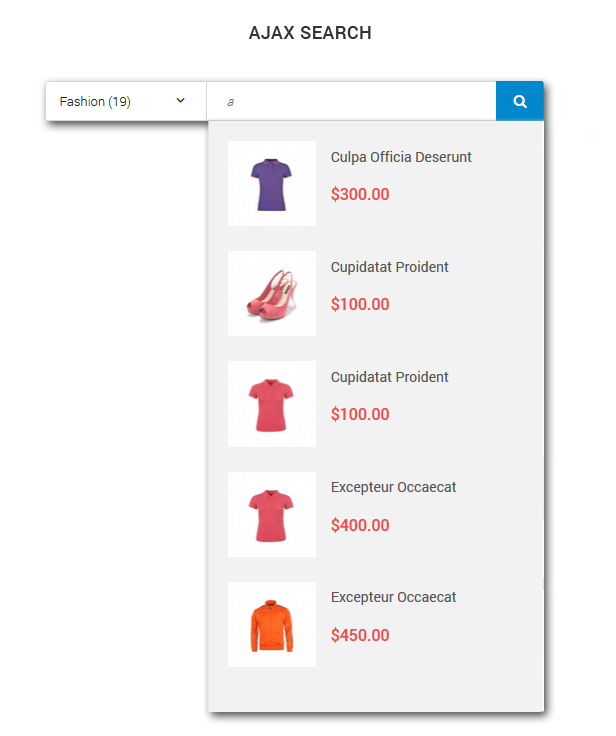The width and height of the screenshot is (616, 736).
Task: Select the pink polo thumbnail priced $100.00
Action: (272, 404)
